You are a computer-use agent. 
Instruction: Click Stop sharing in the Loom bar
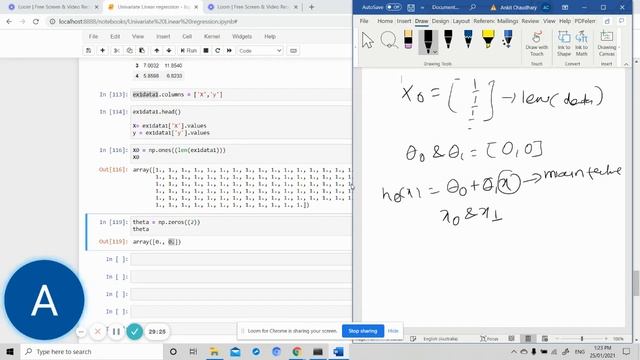click(x=363, y=331)
